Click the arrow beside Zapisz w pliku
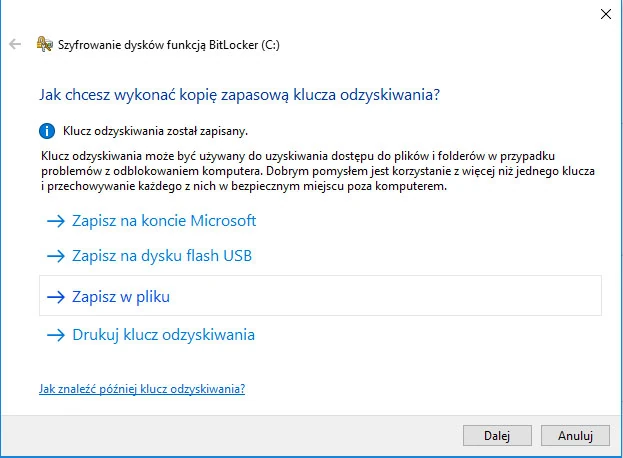Image resolution: width=623 pixels, height=458 pixels. 56,297
